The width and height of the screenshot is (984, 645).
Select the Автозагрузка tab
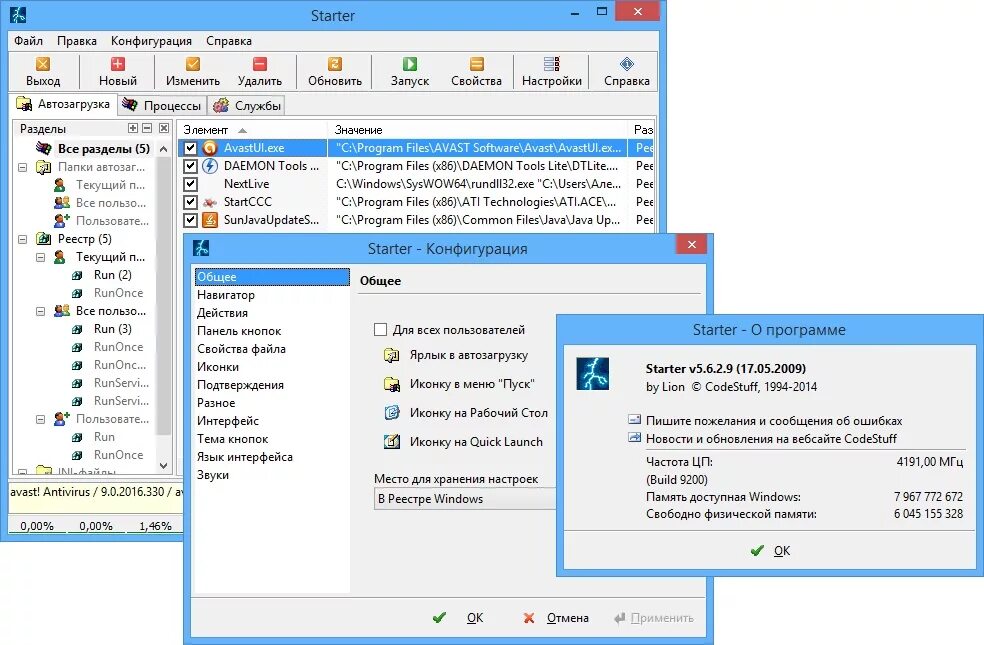point(63,104)
